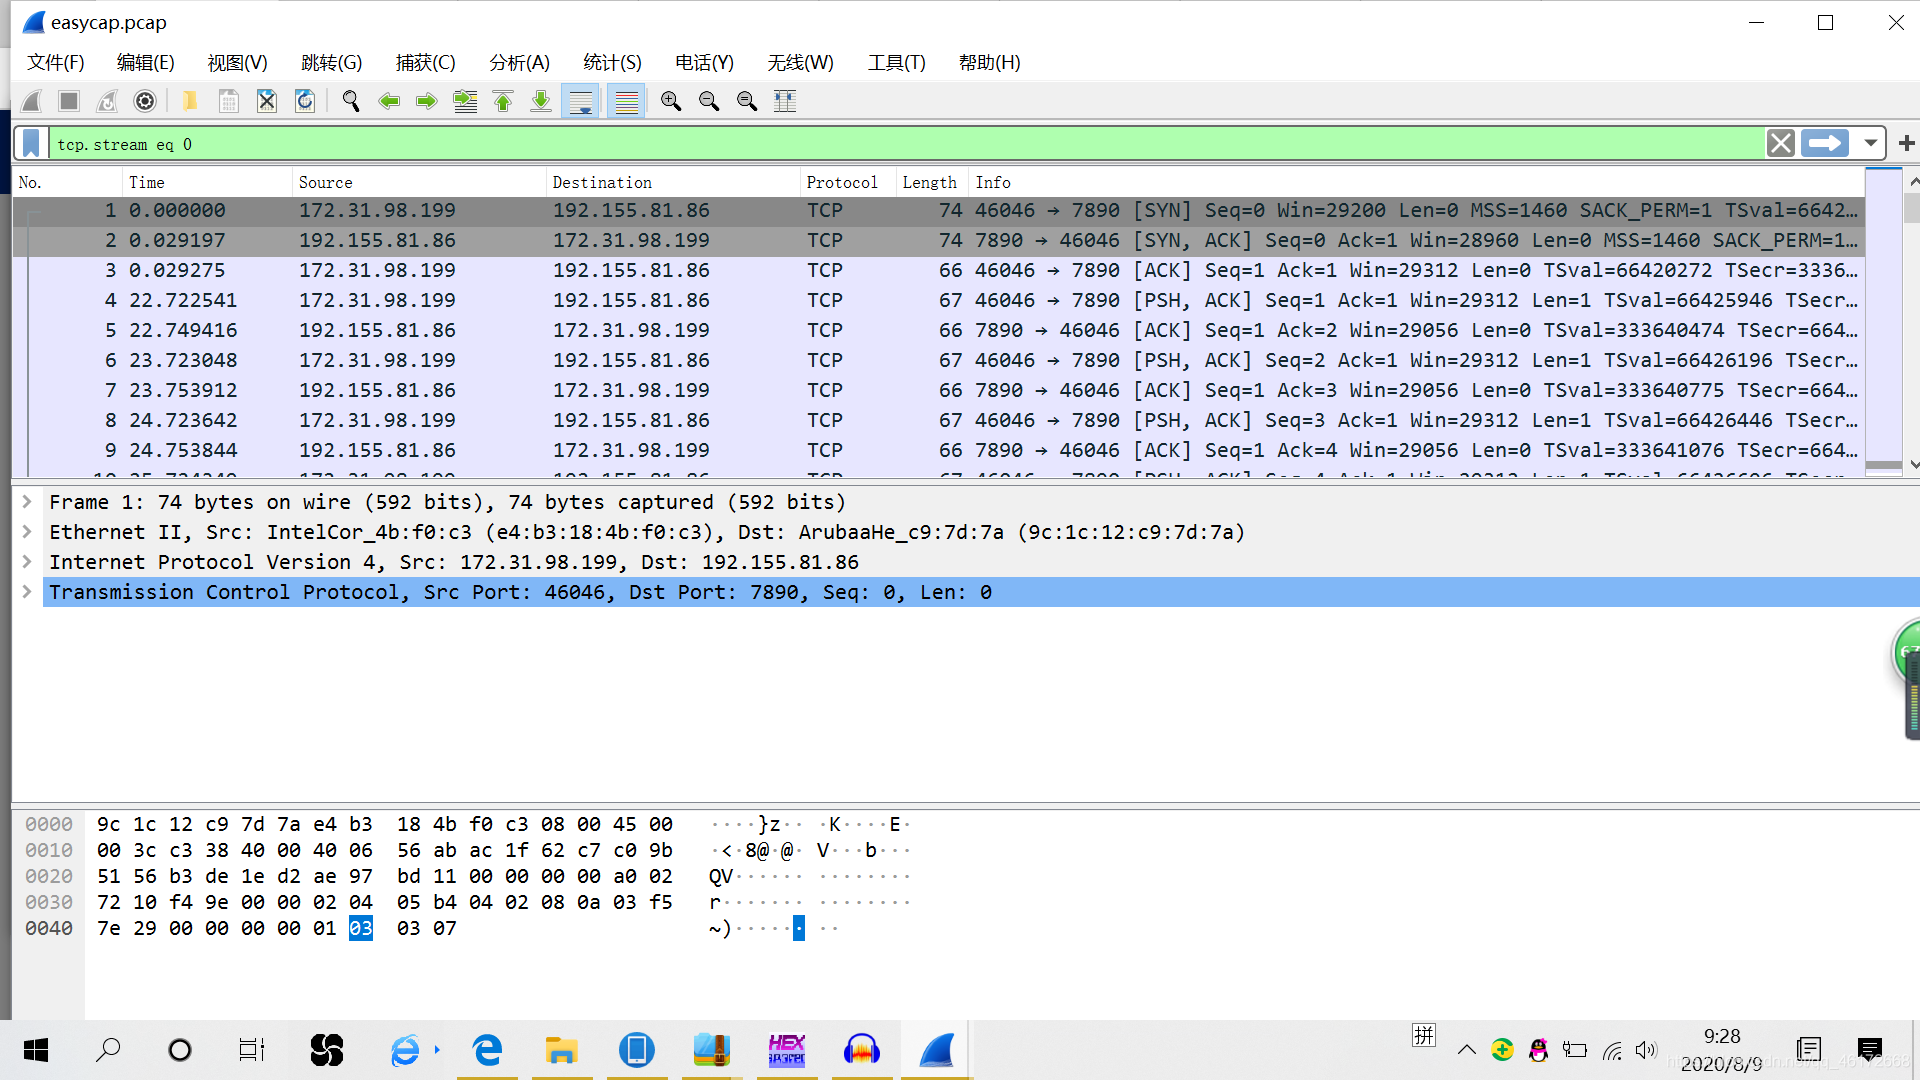
Task: Open display filter history dropdown
Action: tap(1870, 144)
